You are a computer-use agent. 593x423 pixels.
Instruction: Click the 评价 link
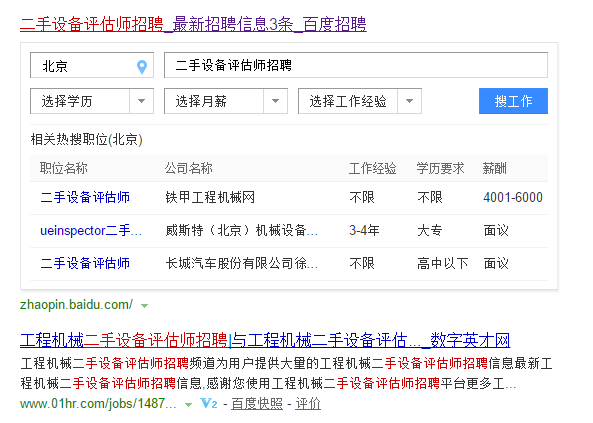pyautogui.click(x=308, y=404)
